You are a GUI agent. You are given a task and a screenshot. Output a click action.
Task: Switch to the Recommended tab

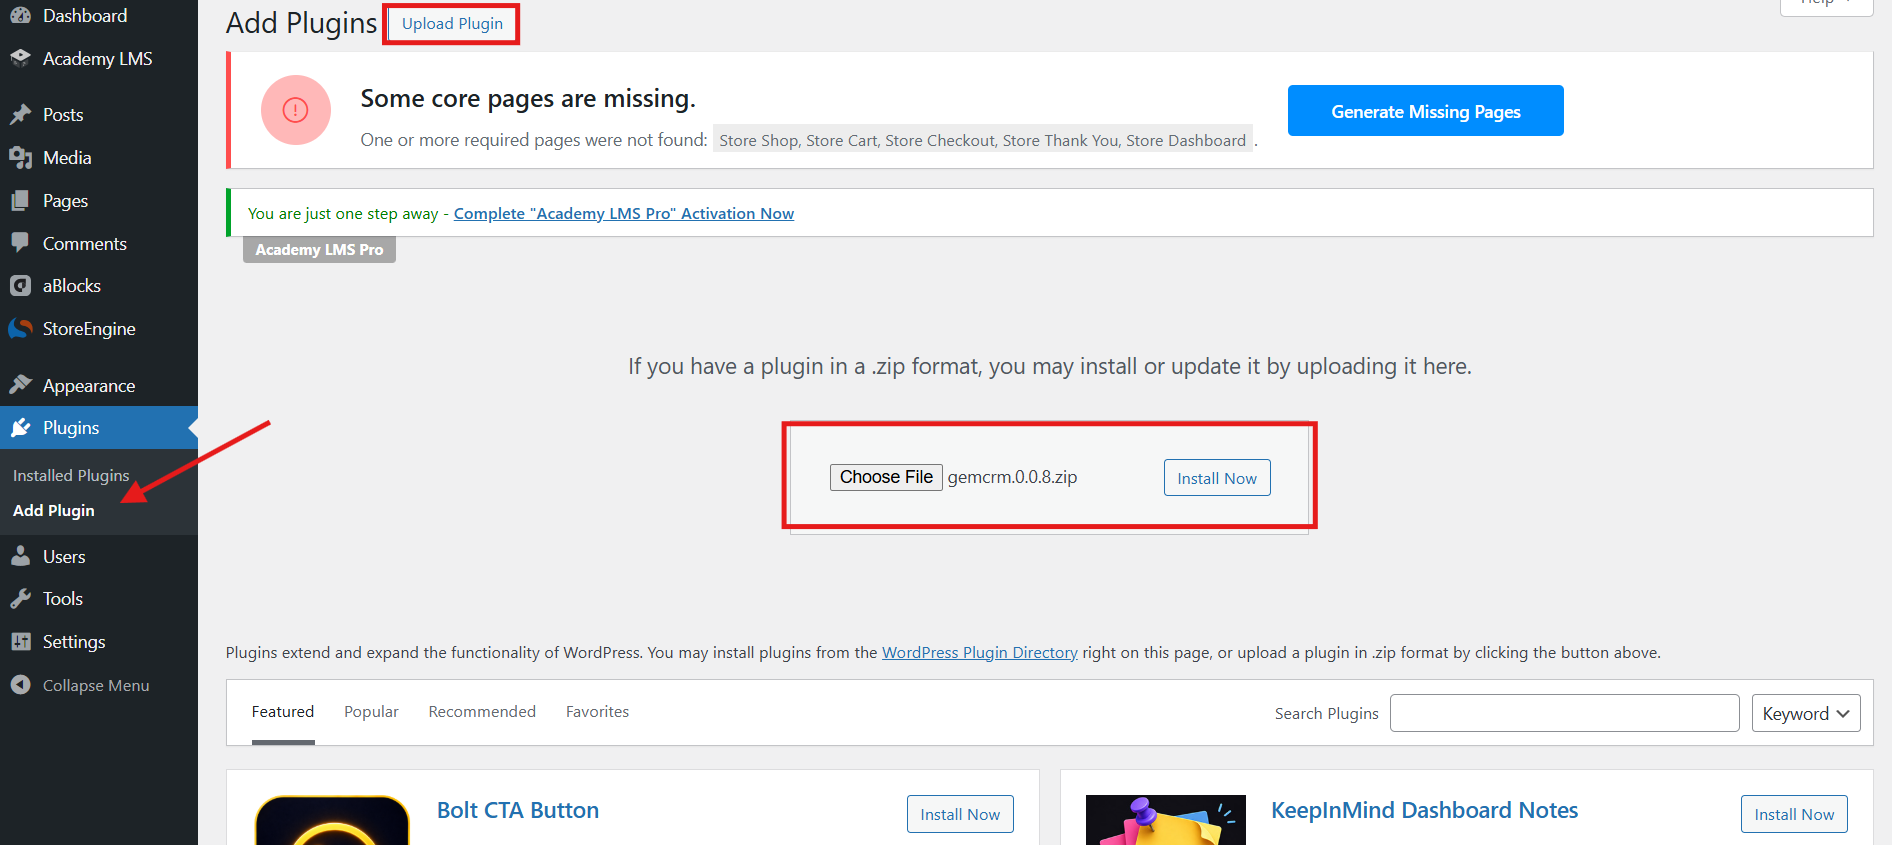pos(482,712)
